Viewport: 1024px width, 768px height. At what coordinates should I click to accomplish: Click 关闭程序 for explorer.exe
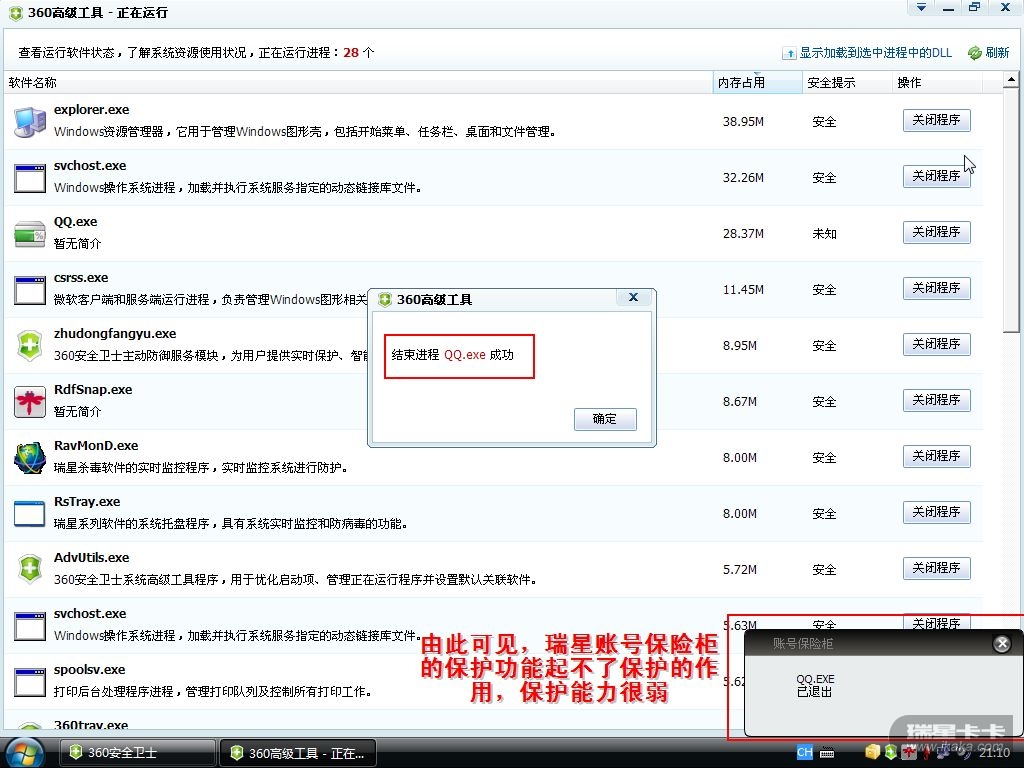point(936,120)
